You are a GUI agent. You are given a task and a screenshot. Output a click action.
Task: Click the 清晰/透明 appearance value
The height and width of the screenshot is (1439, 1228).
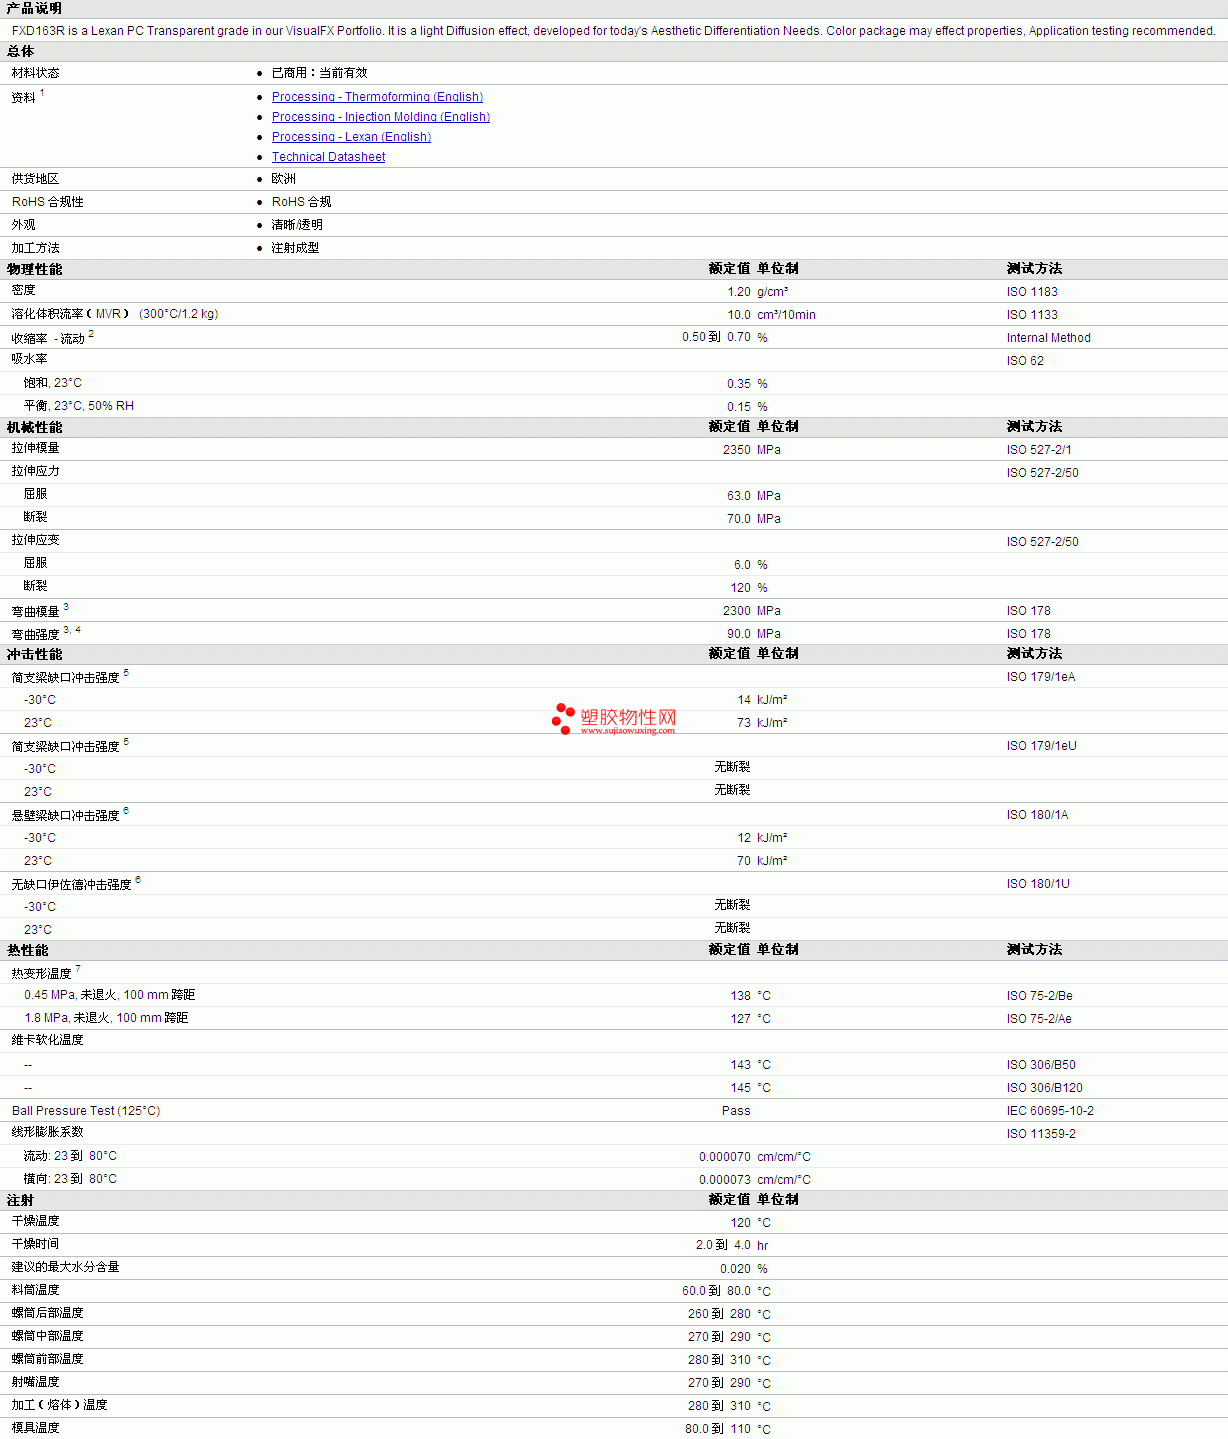[x=297, y=225]
